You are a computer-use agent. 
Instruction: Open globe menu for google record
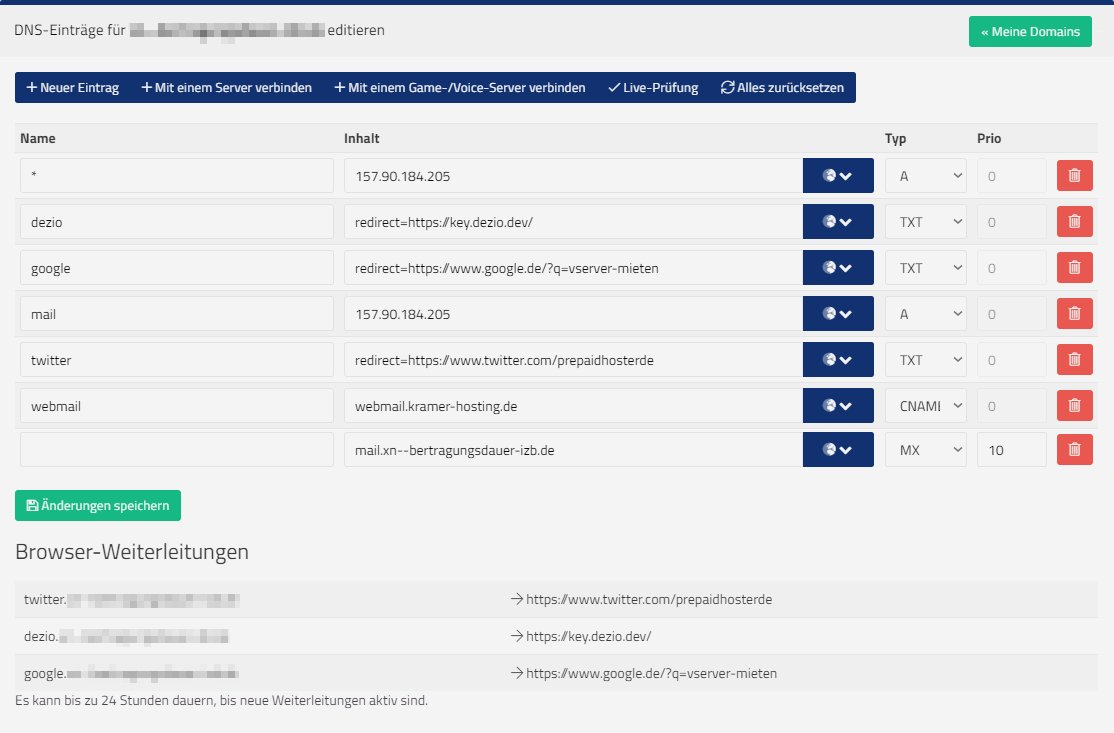838,268
